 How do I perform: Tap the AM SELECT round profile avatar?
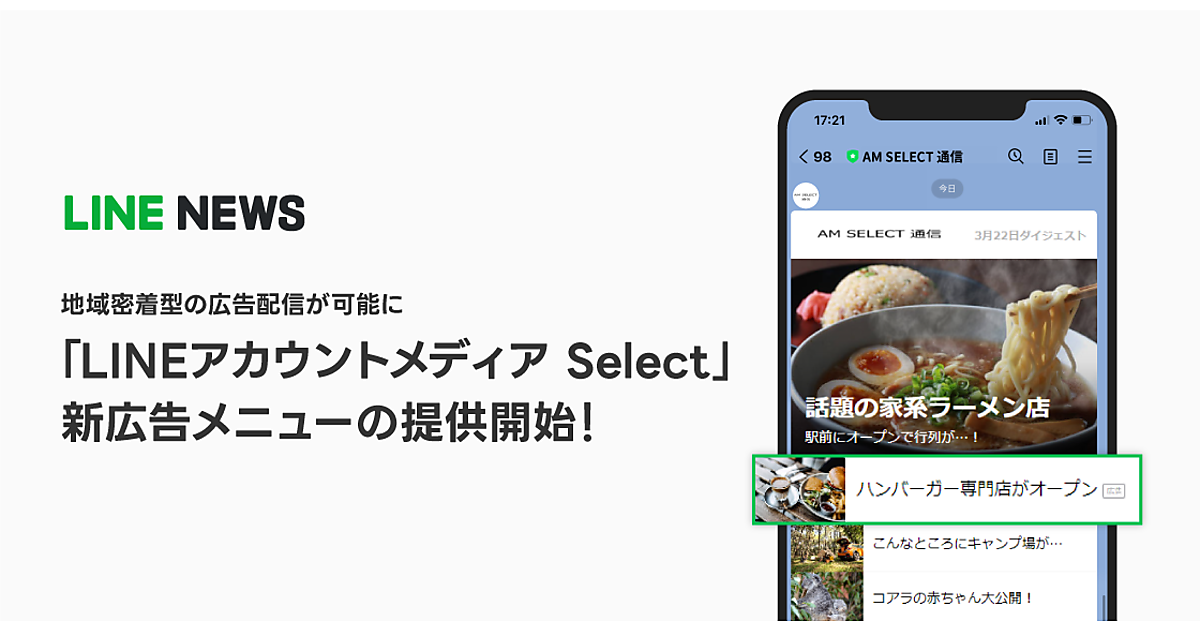click(806, 195)
